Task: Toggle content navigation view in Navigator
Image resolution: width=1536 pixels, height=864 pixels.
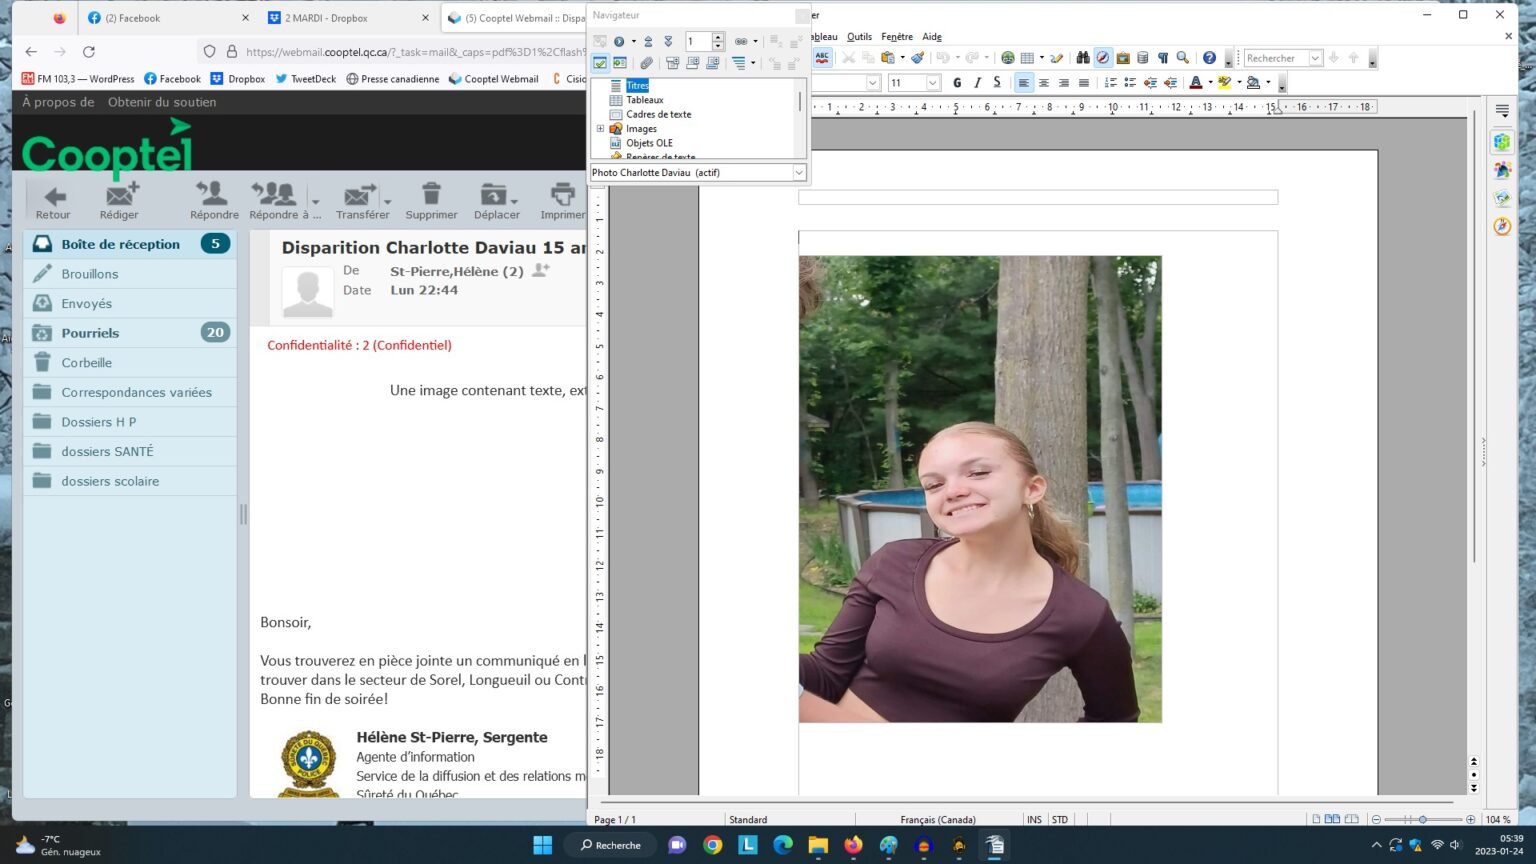Action: (600, 63)
